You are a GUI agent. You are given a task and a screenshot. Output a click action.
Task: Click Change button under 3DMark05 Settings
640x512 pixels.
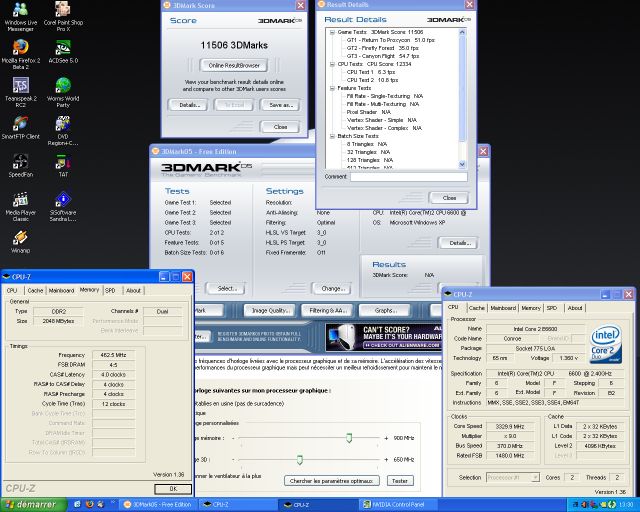click(x=333, y=289)
